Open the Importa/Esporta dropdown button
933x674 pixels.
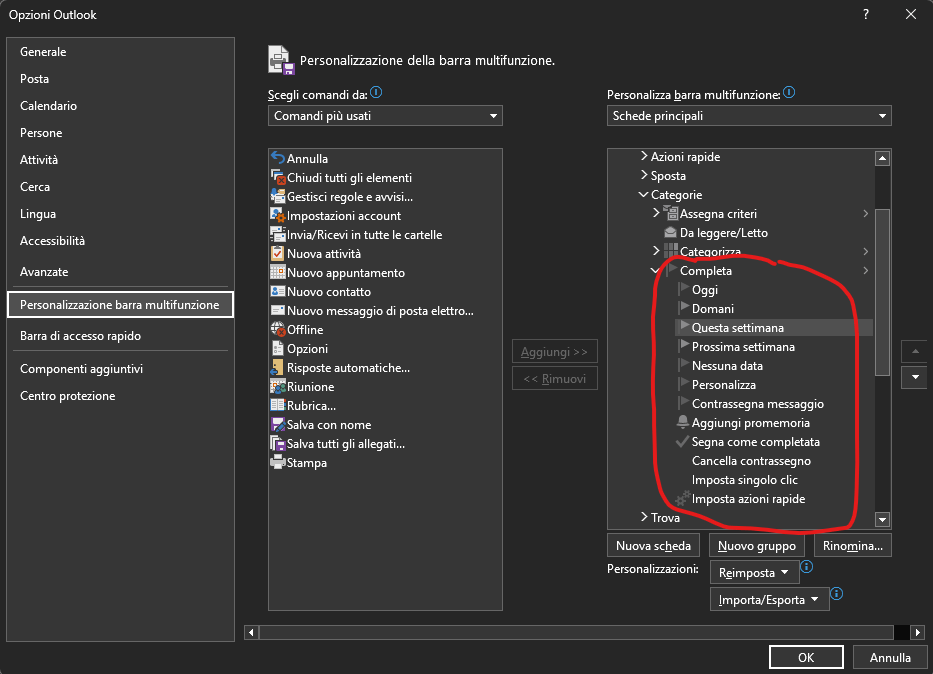769,600
